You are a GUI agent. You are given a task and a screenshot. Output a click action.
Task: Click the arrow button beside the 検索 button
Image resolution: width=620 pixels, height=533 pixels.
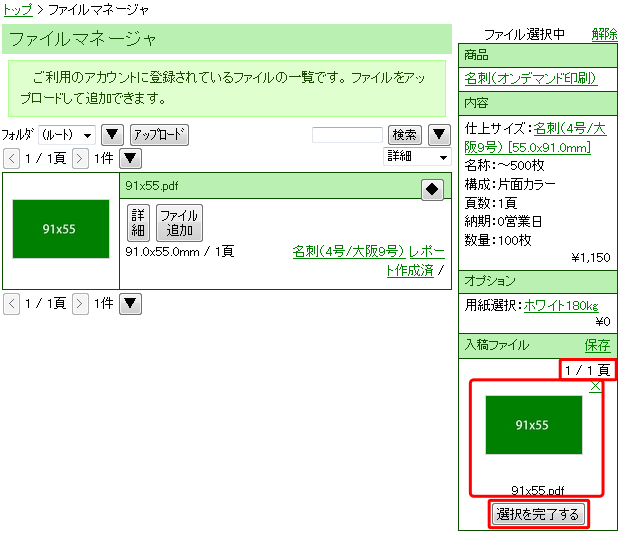click(439, 135)
